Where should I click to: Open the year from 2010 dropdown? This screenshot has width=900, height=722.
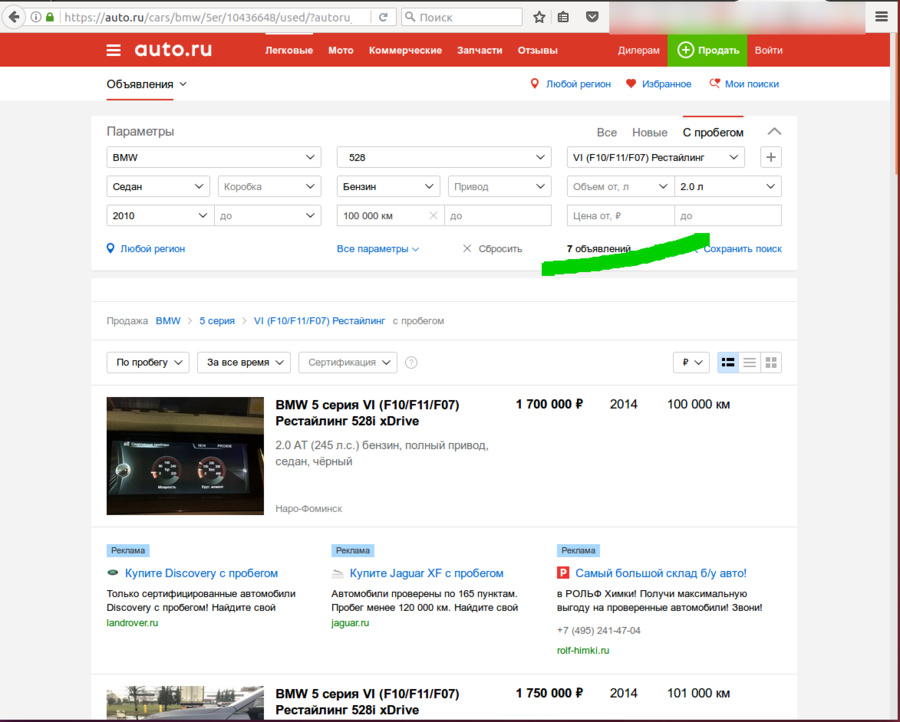160,216
